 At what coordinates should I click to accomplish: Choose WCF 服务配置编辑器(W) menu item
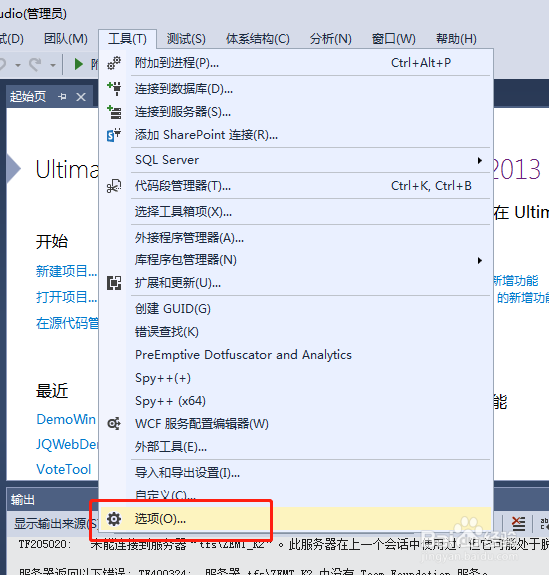point(296,424)
